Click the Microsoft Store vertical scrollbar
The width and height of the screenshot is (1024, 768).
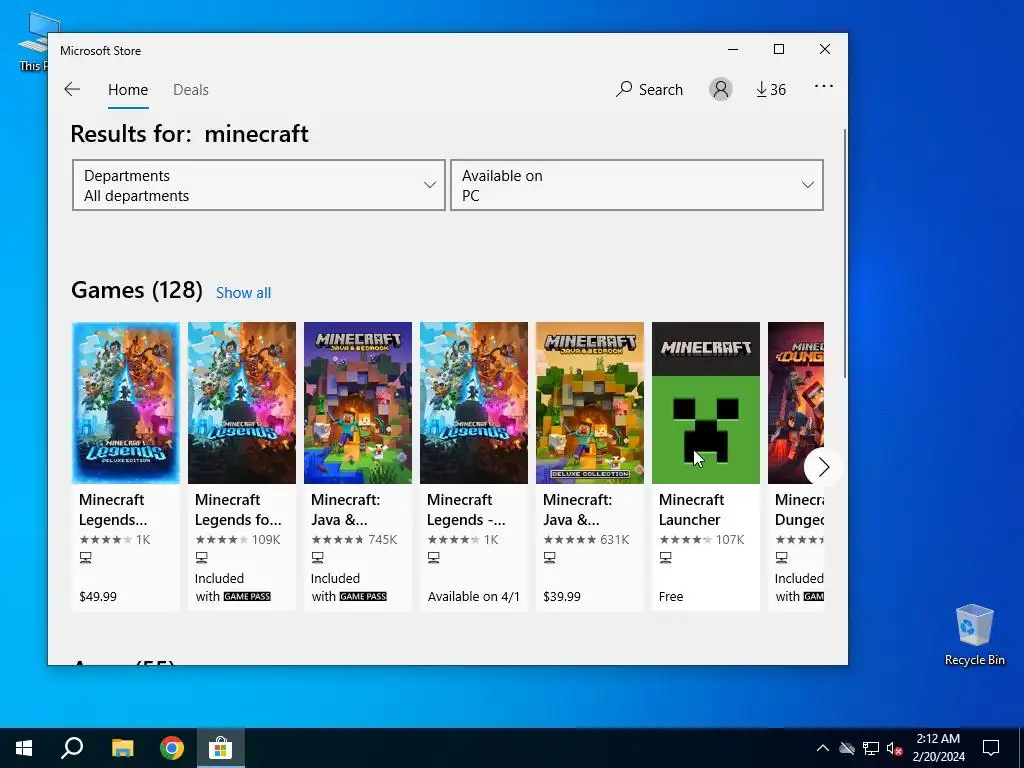tap(845, 253)
